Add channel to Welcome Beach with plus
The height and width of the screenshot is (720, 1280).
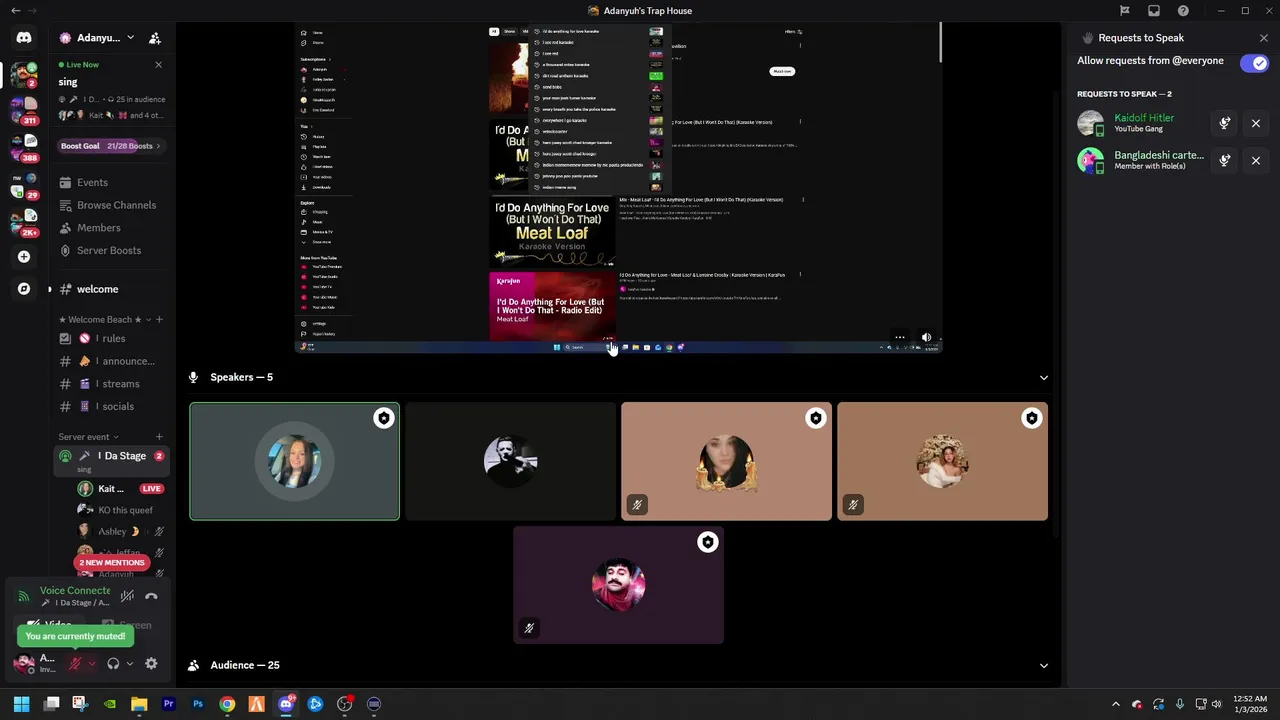click(x=159, y=320)
